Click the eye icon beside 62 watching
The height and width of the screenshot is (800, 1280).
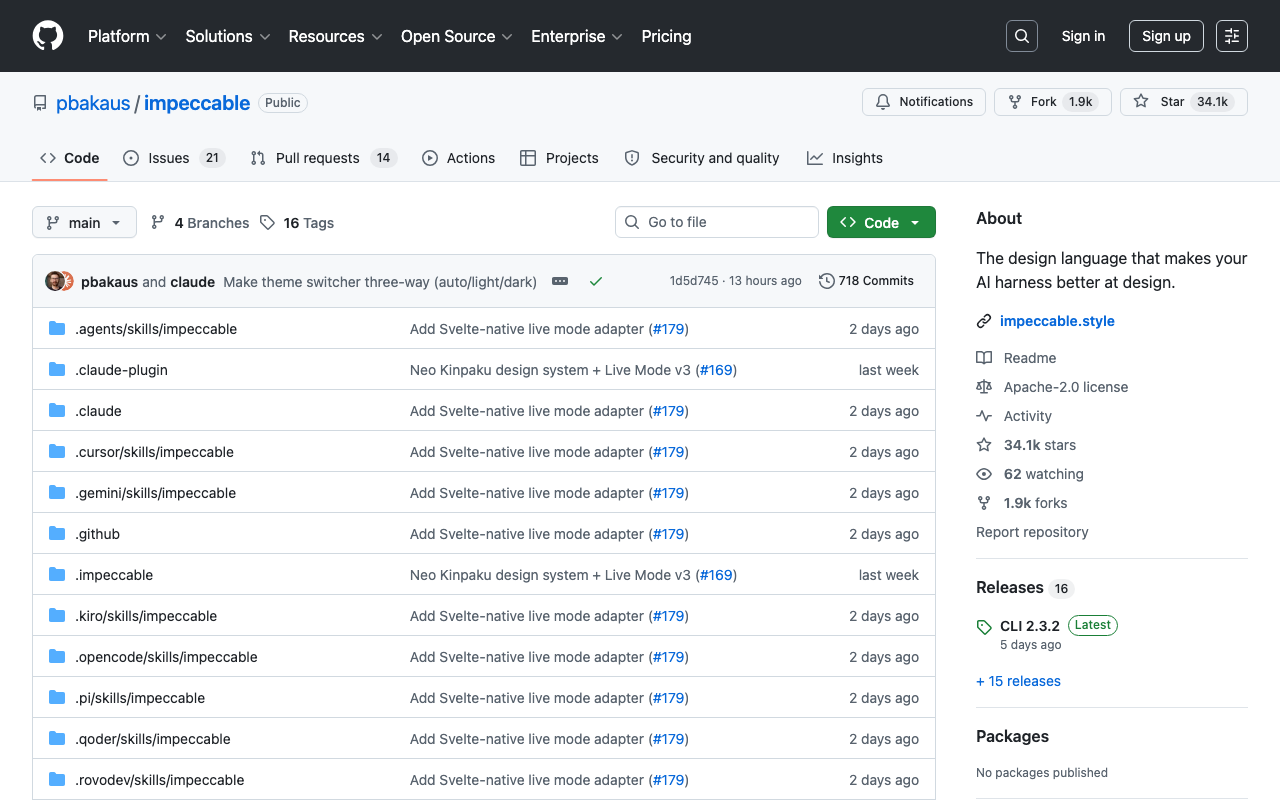[984, 474]
